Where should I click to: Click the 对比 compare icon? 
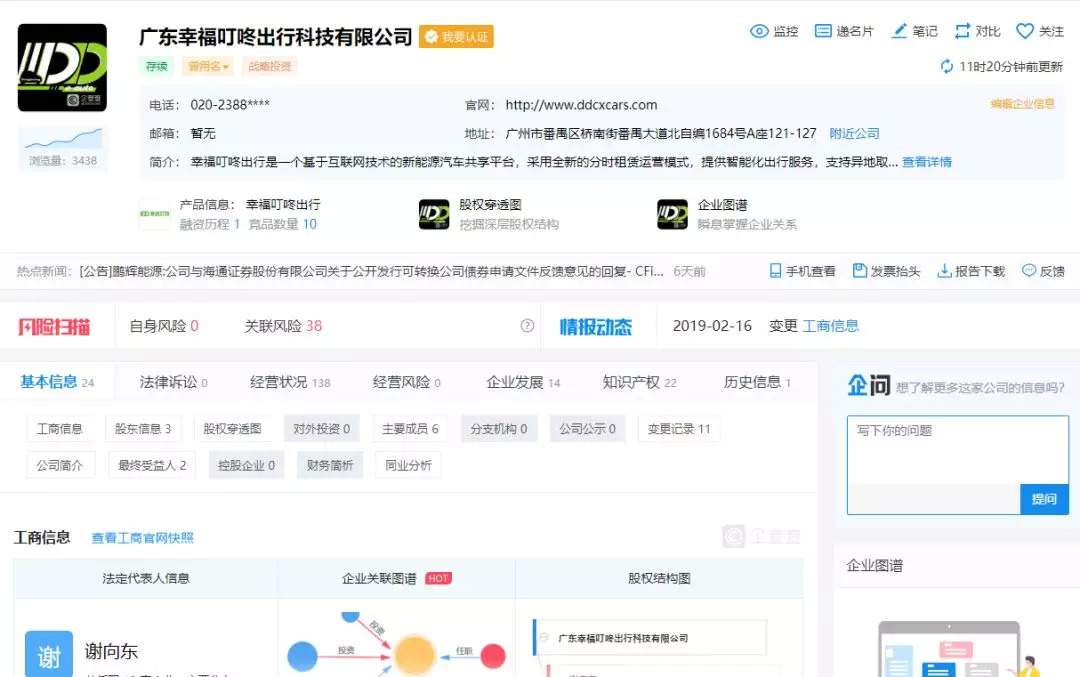tap(963, 31)
